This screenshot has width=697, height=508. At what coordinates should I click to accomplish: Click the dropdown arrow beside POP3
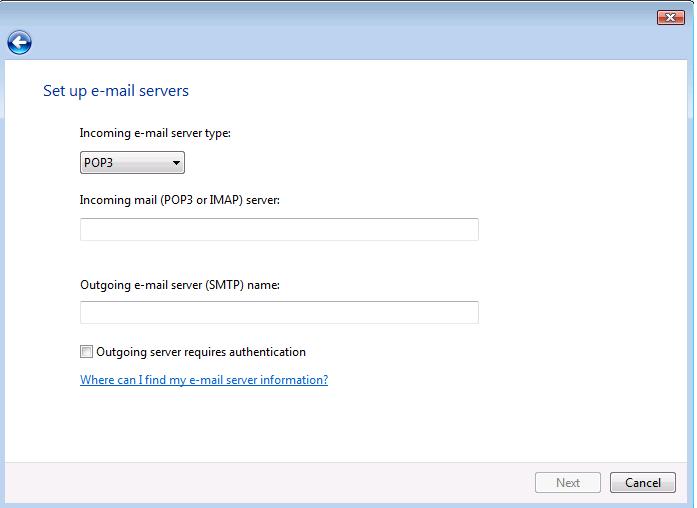pos(176,163)
